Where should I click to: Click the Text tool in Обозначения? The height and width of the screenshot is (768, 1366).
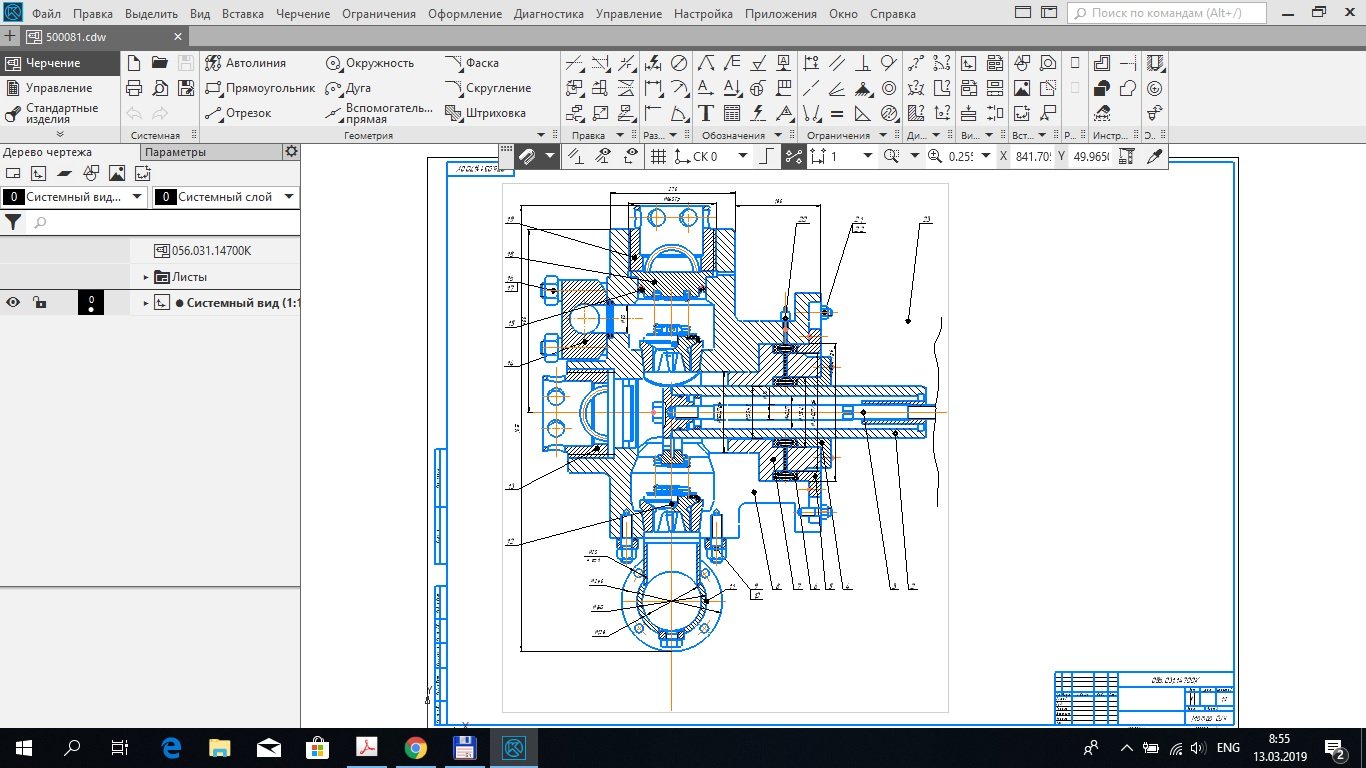[x=706, y=113]
